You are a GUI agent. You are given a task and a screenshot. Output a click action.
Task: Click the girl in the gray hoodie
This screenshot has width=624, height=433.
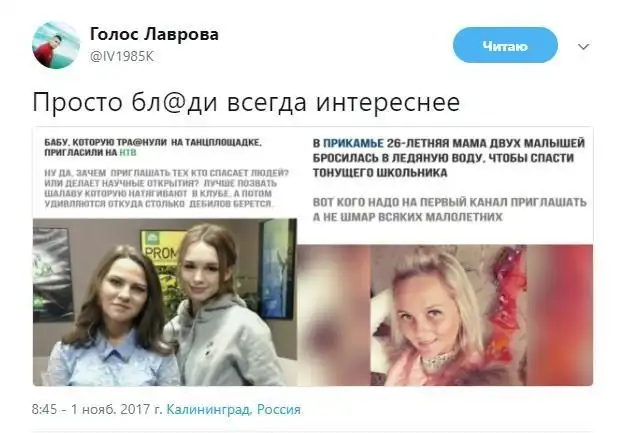[217, 306]
